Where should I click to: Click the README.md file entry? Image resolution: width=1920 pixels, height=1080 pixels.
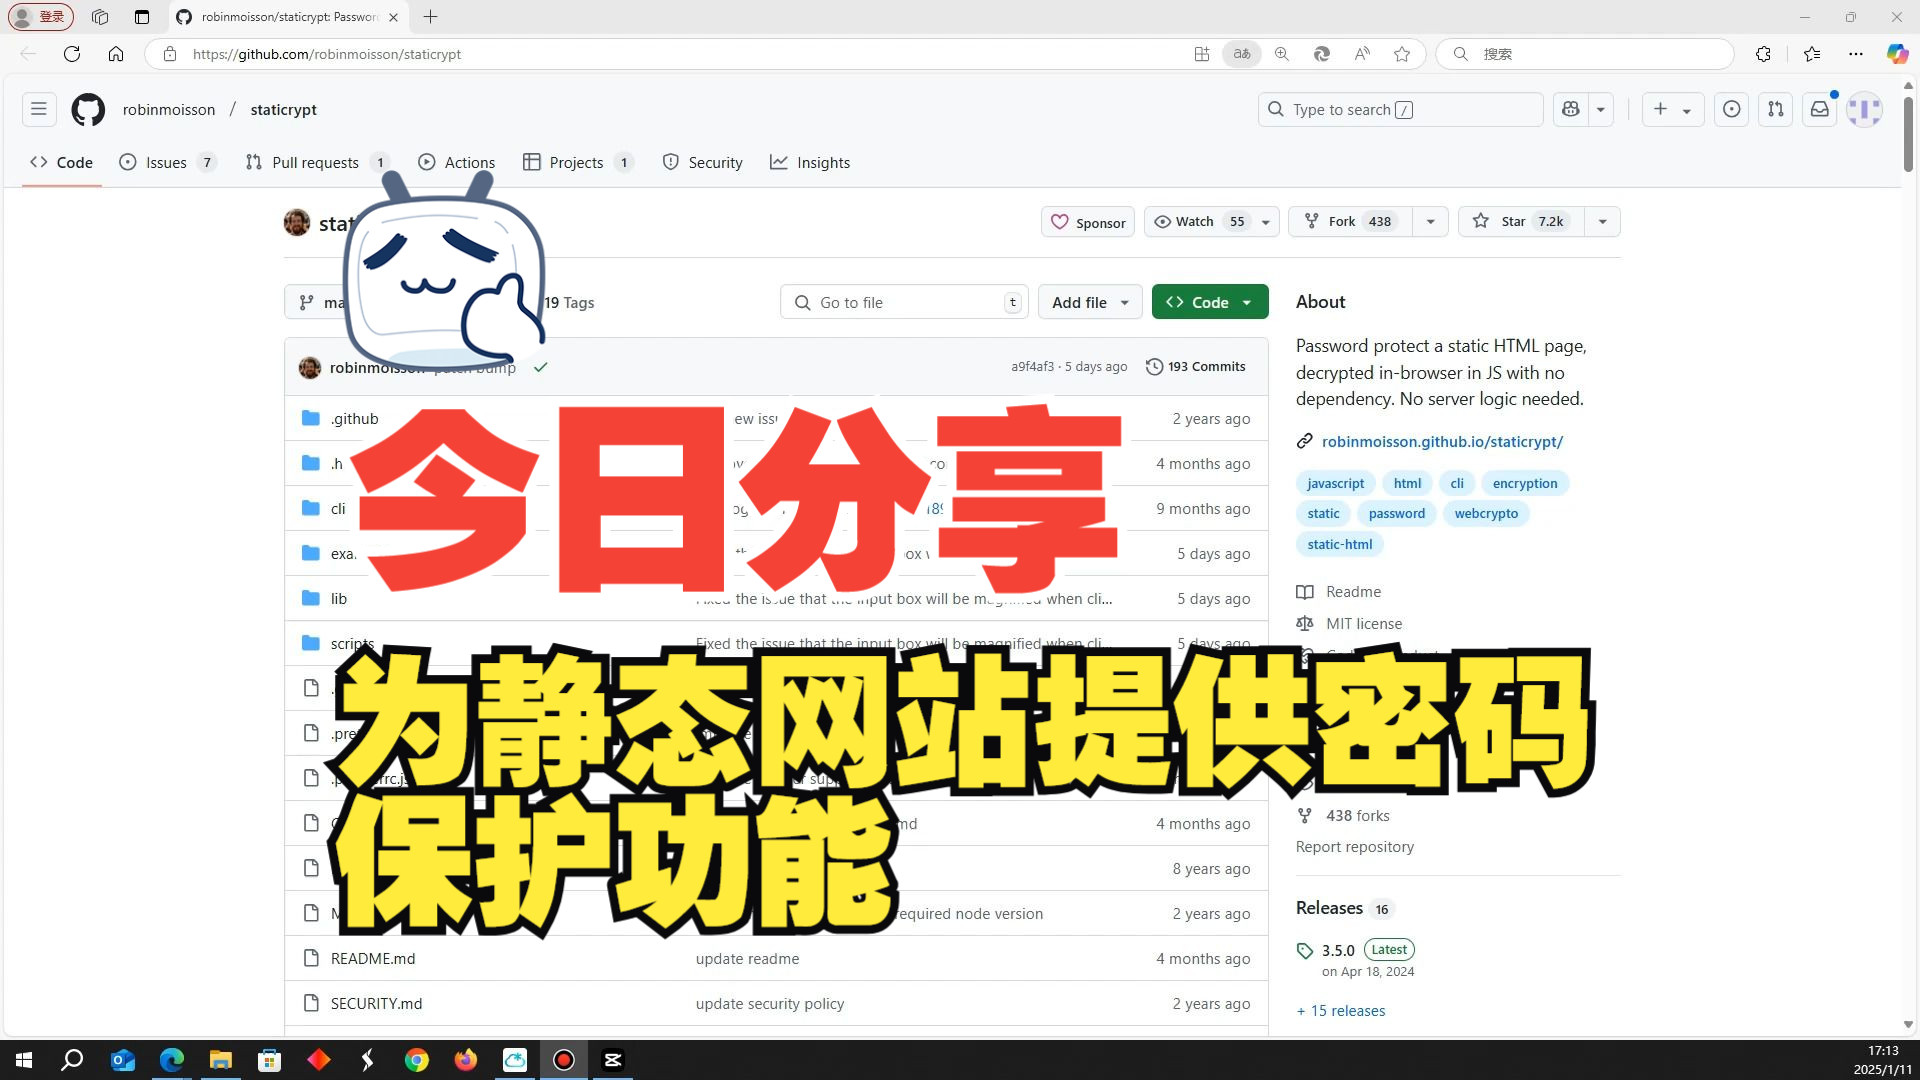point(372,957)
